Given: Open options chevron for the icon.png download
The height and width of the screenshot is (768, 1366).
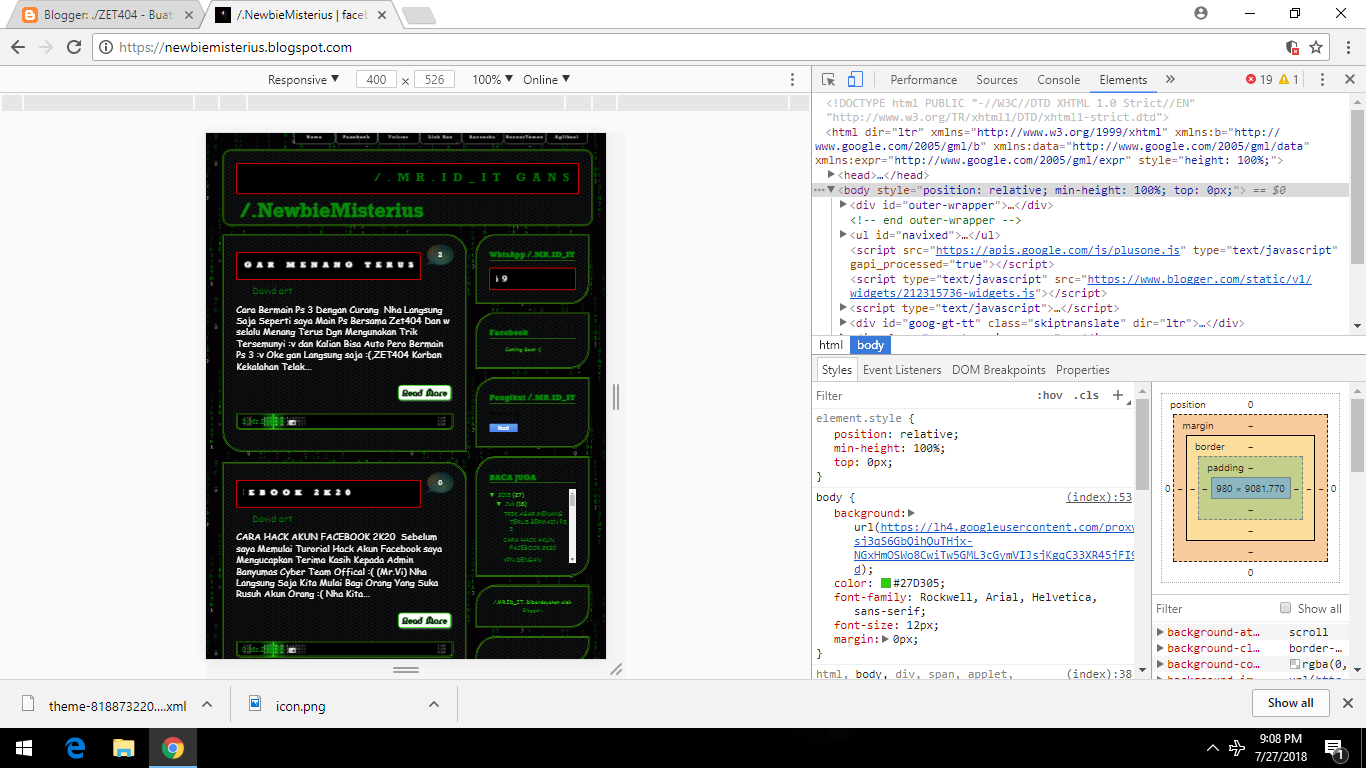Looking at the screenshot, I should pyautogui.click(x=434, y=704).
